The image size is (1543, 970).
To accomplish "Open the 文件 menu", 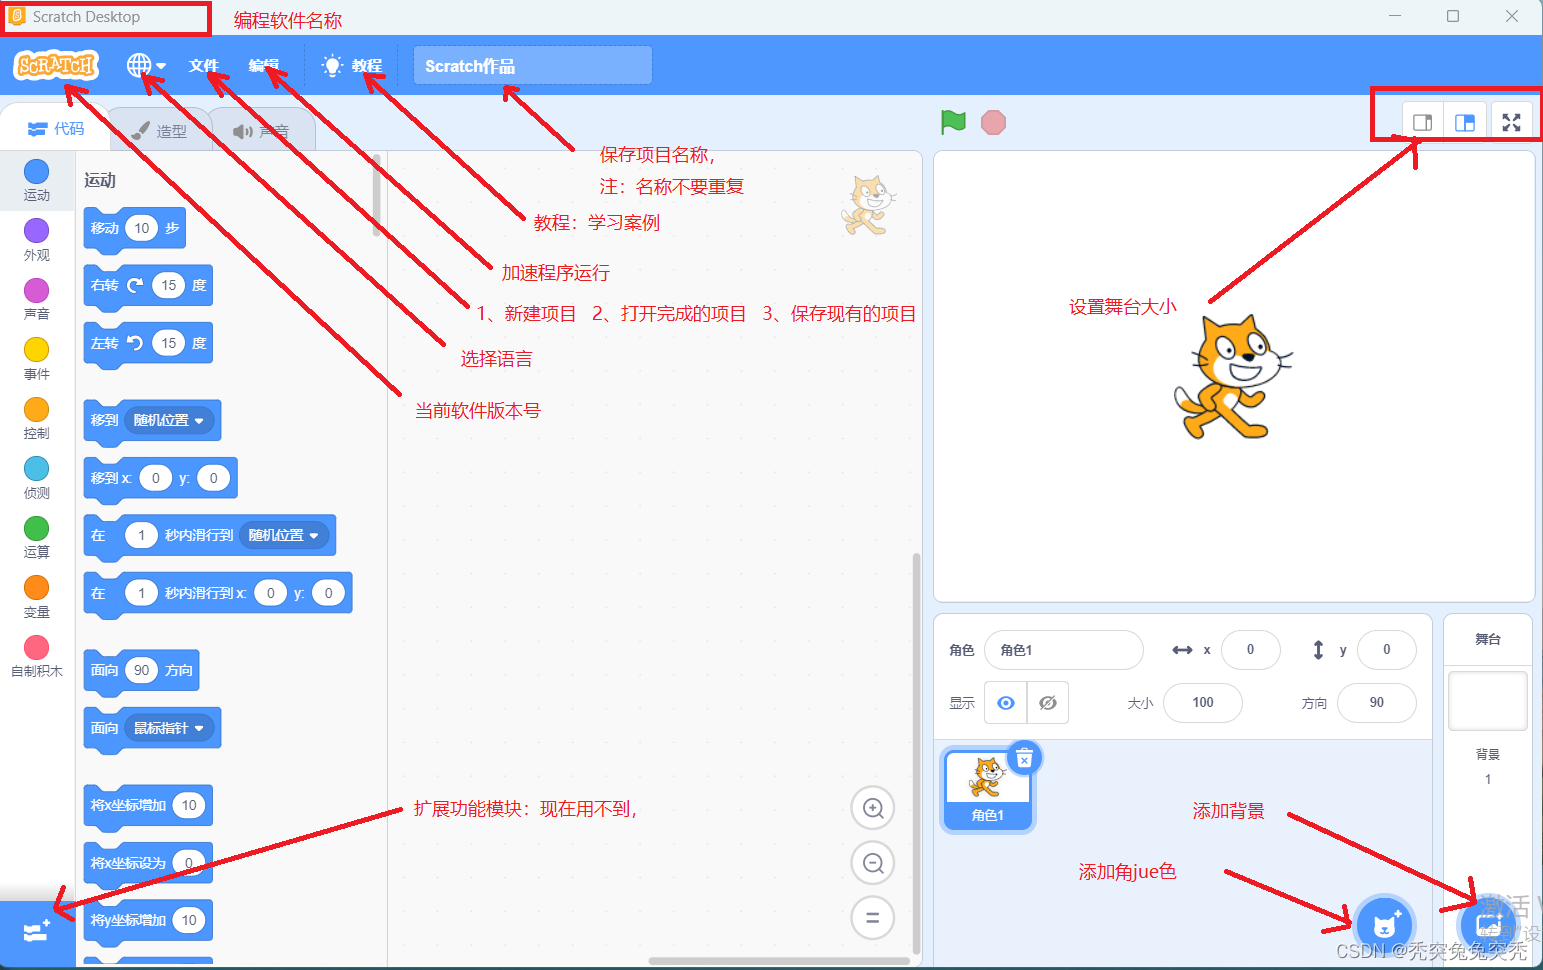I will click(x=204, y=66).
